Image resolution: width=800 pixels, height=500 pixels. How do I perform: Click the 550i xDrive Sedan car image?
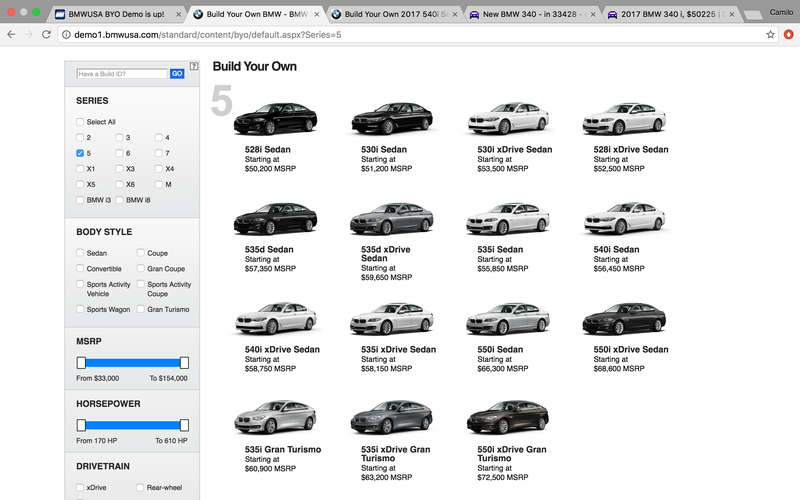click(624, 318)
